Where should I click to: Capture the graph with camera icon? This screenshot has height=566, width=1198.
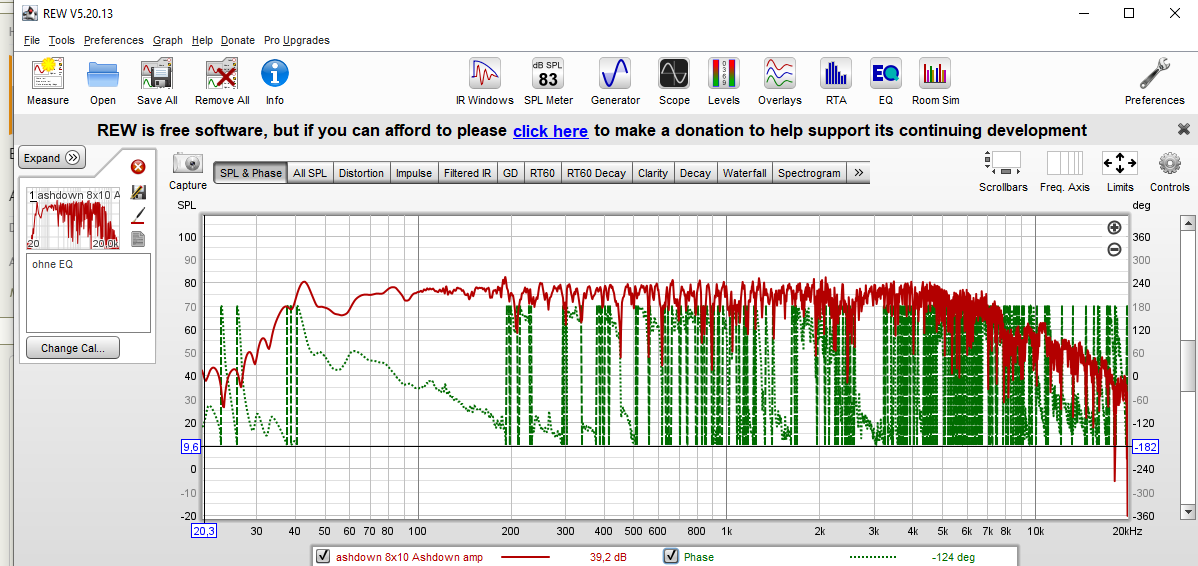[x=188, y=170]
